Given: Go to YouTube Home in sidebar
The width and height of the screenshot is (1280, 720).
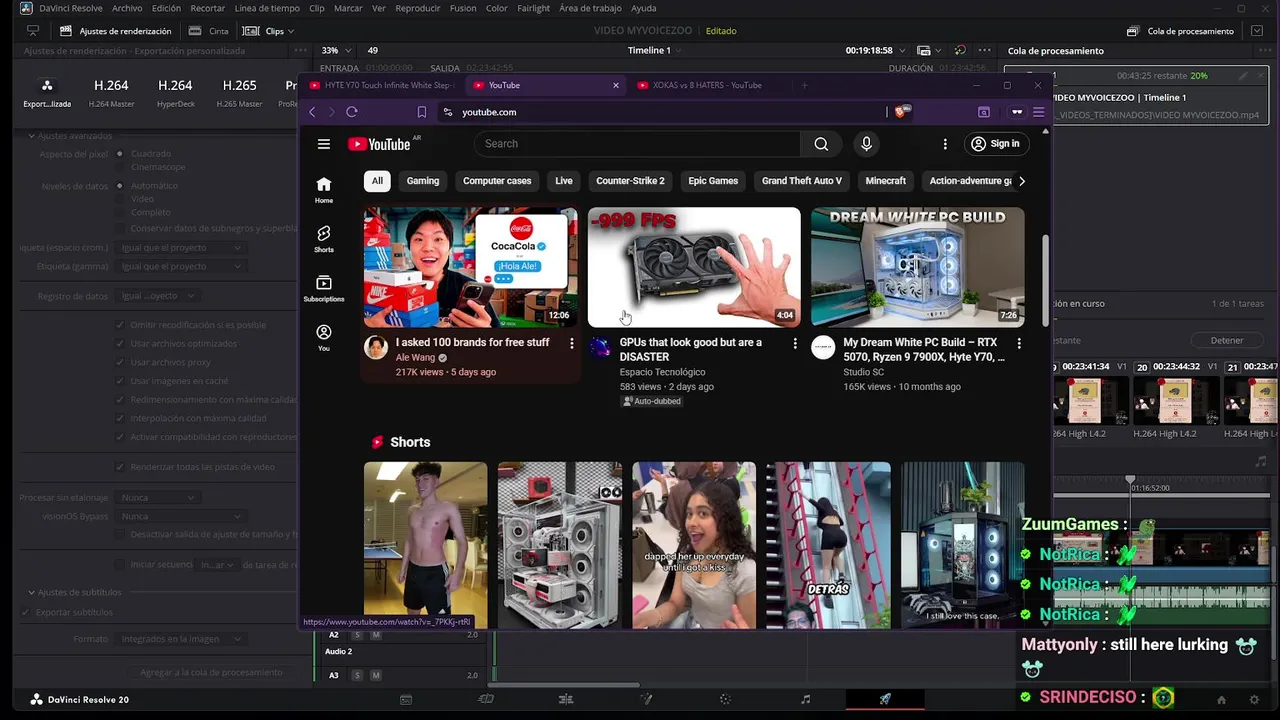Looking at the screenshot, I should tap(324, 189).
